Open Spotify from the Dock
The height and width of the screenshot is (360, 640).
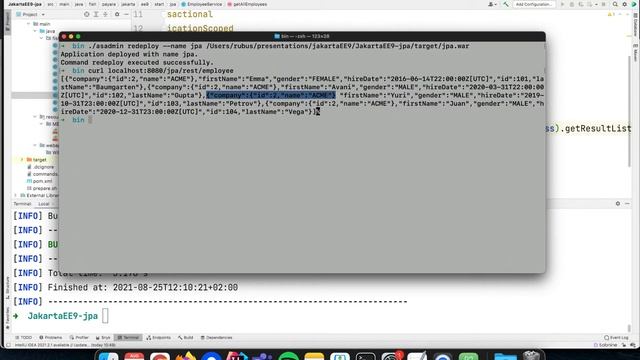(288, 356)
